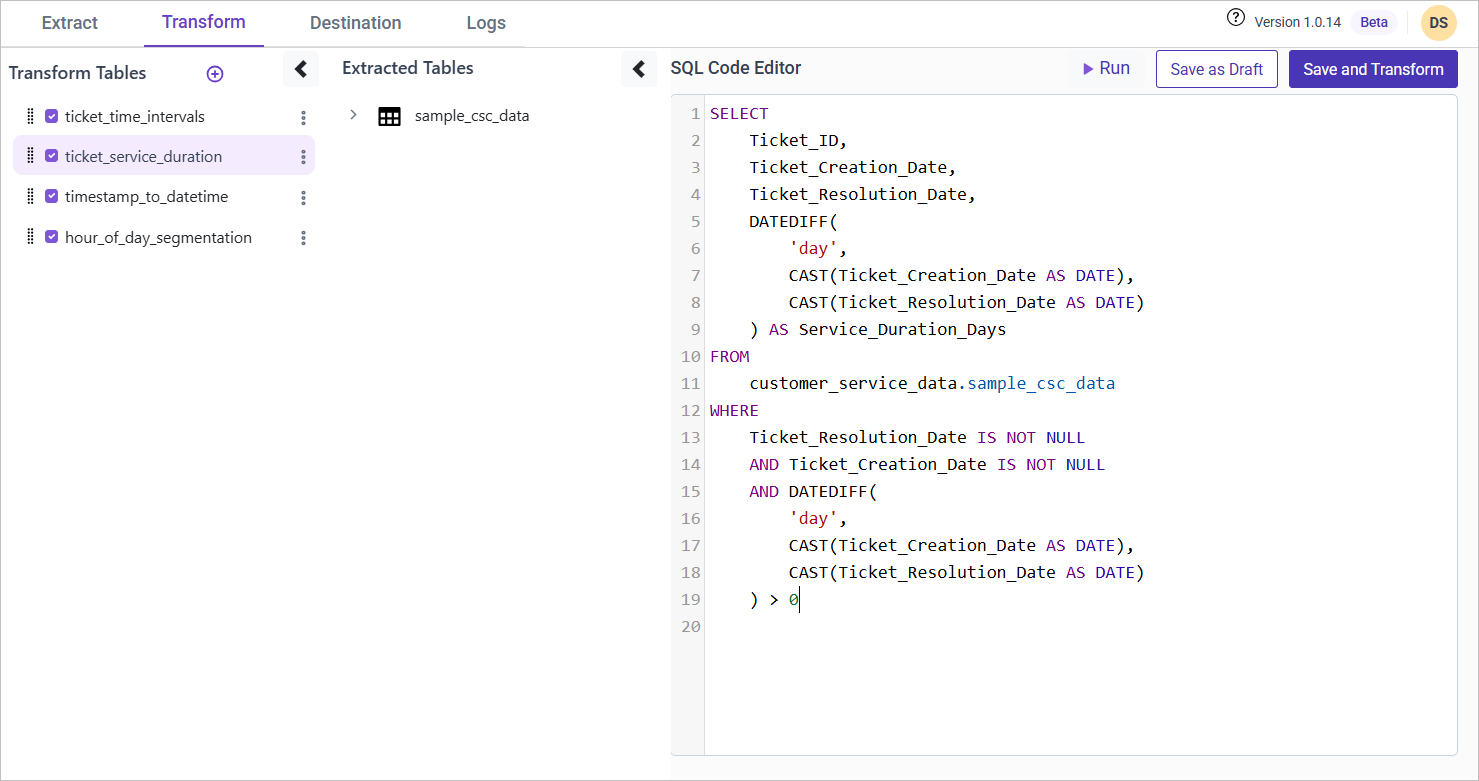Expand the sample_csc_data table tree
This screenshot has height=781, width=1479.
pyautogui.click(x=353, y=115)
